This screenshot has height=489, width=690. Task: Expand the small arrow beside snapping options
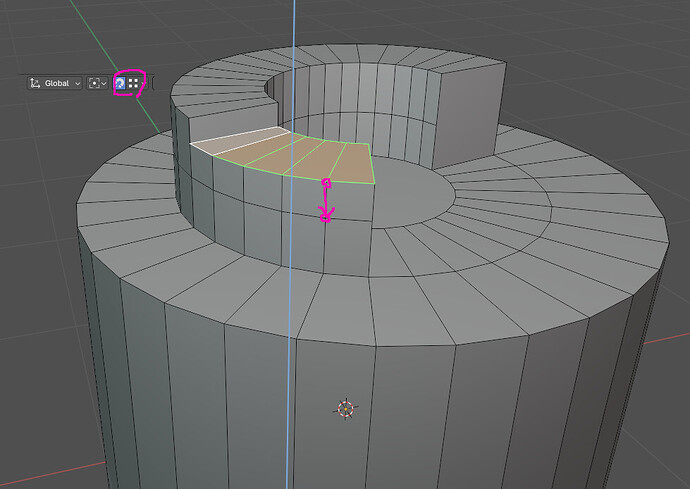[143, 83]
